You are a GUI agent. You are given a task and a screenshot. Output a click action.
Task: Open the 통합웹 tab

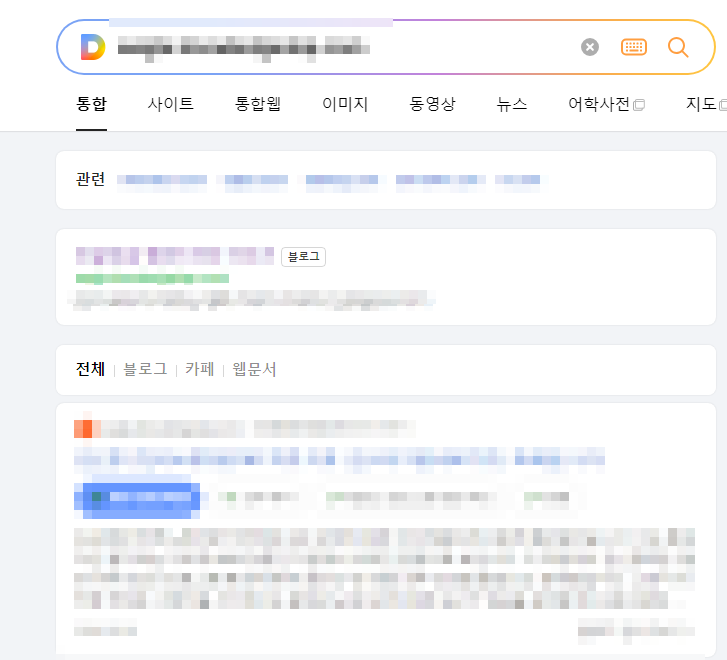pos(258,104)
